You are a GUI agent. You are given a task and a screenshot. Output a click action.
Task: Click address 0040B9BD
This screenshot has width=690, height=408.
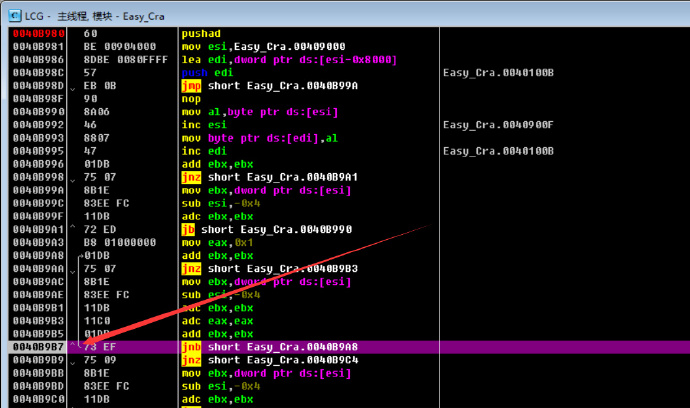[x=39, y=386]
